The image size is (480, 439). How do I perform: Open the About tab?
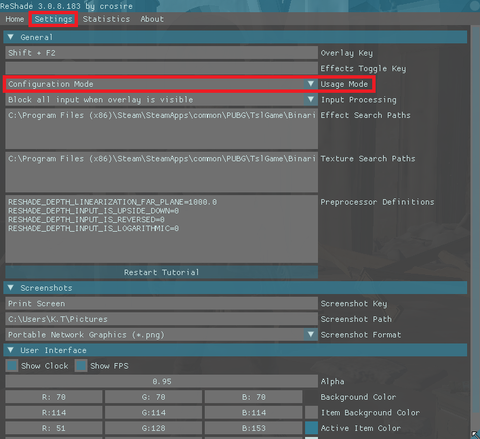[x=152, y=19]
